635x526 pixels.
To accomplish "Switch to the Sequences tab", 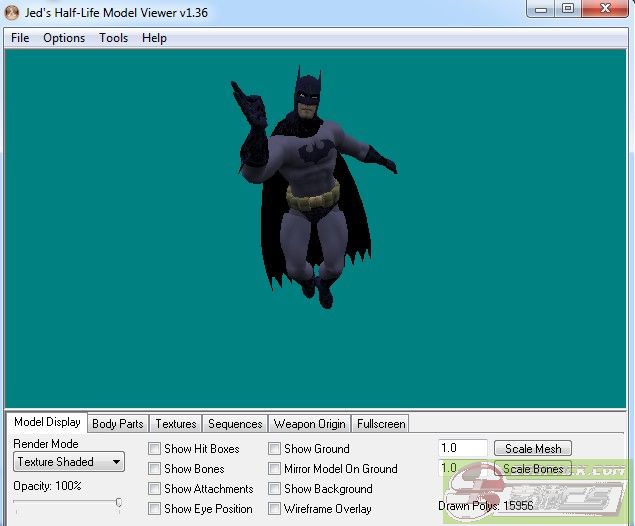I will pos(235,424).
